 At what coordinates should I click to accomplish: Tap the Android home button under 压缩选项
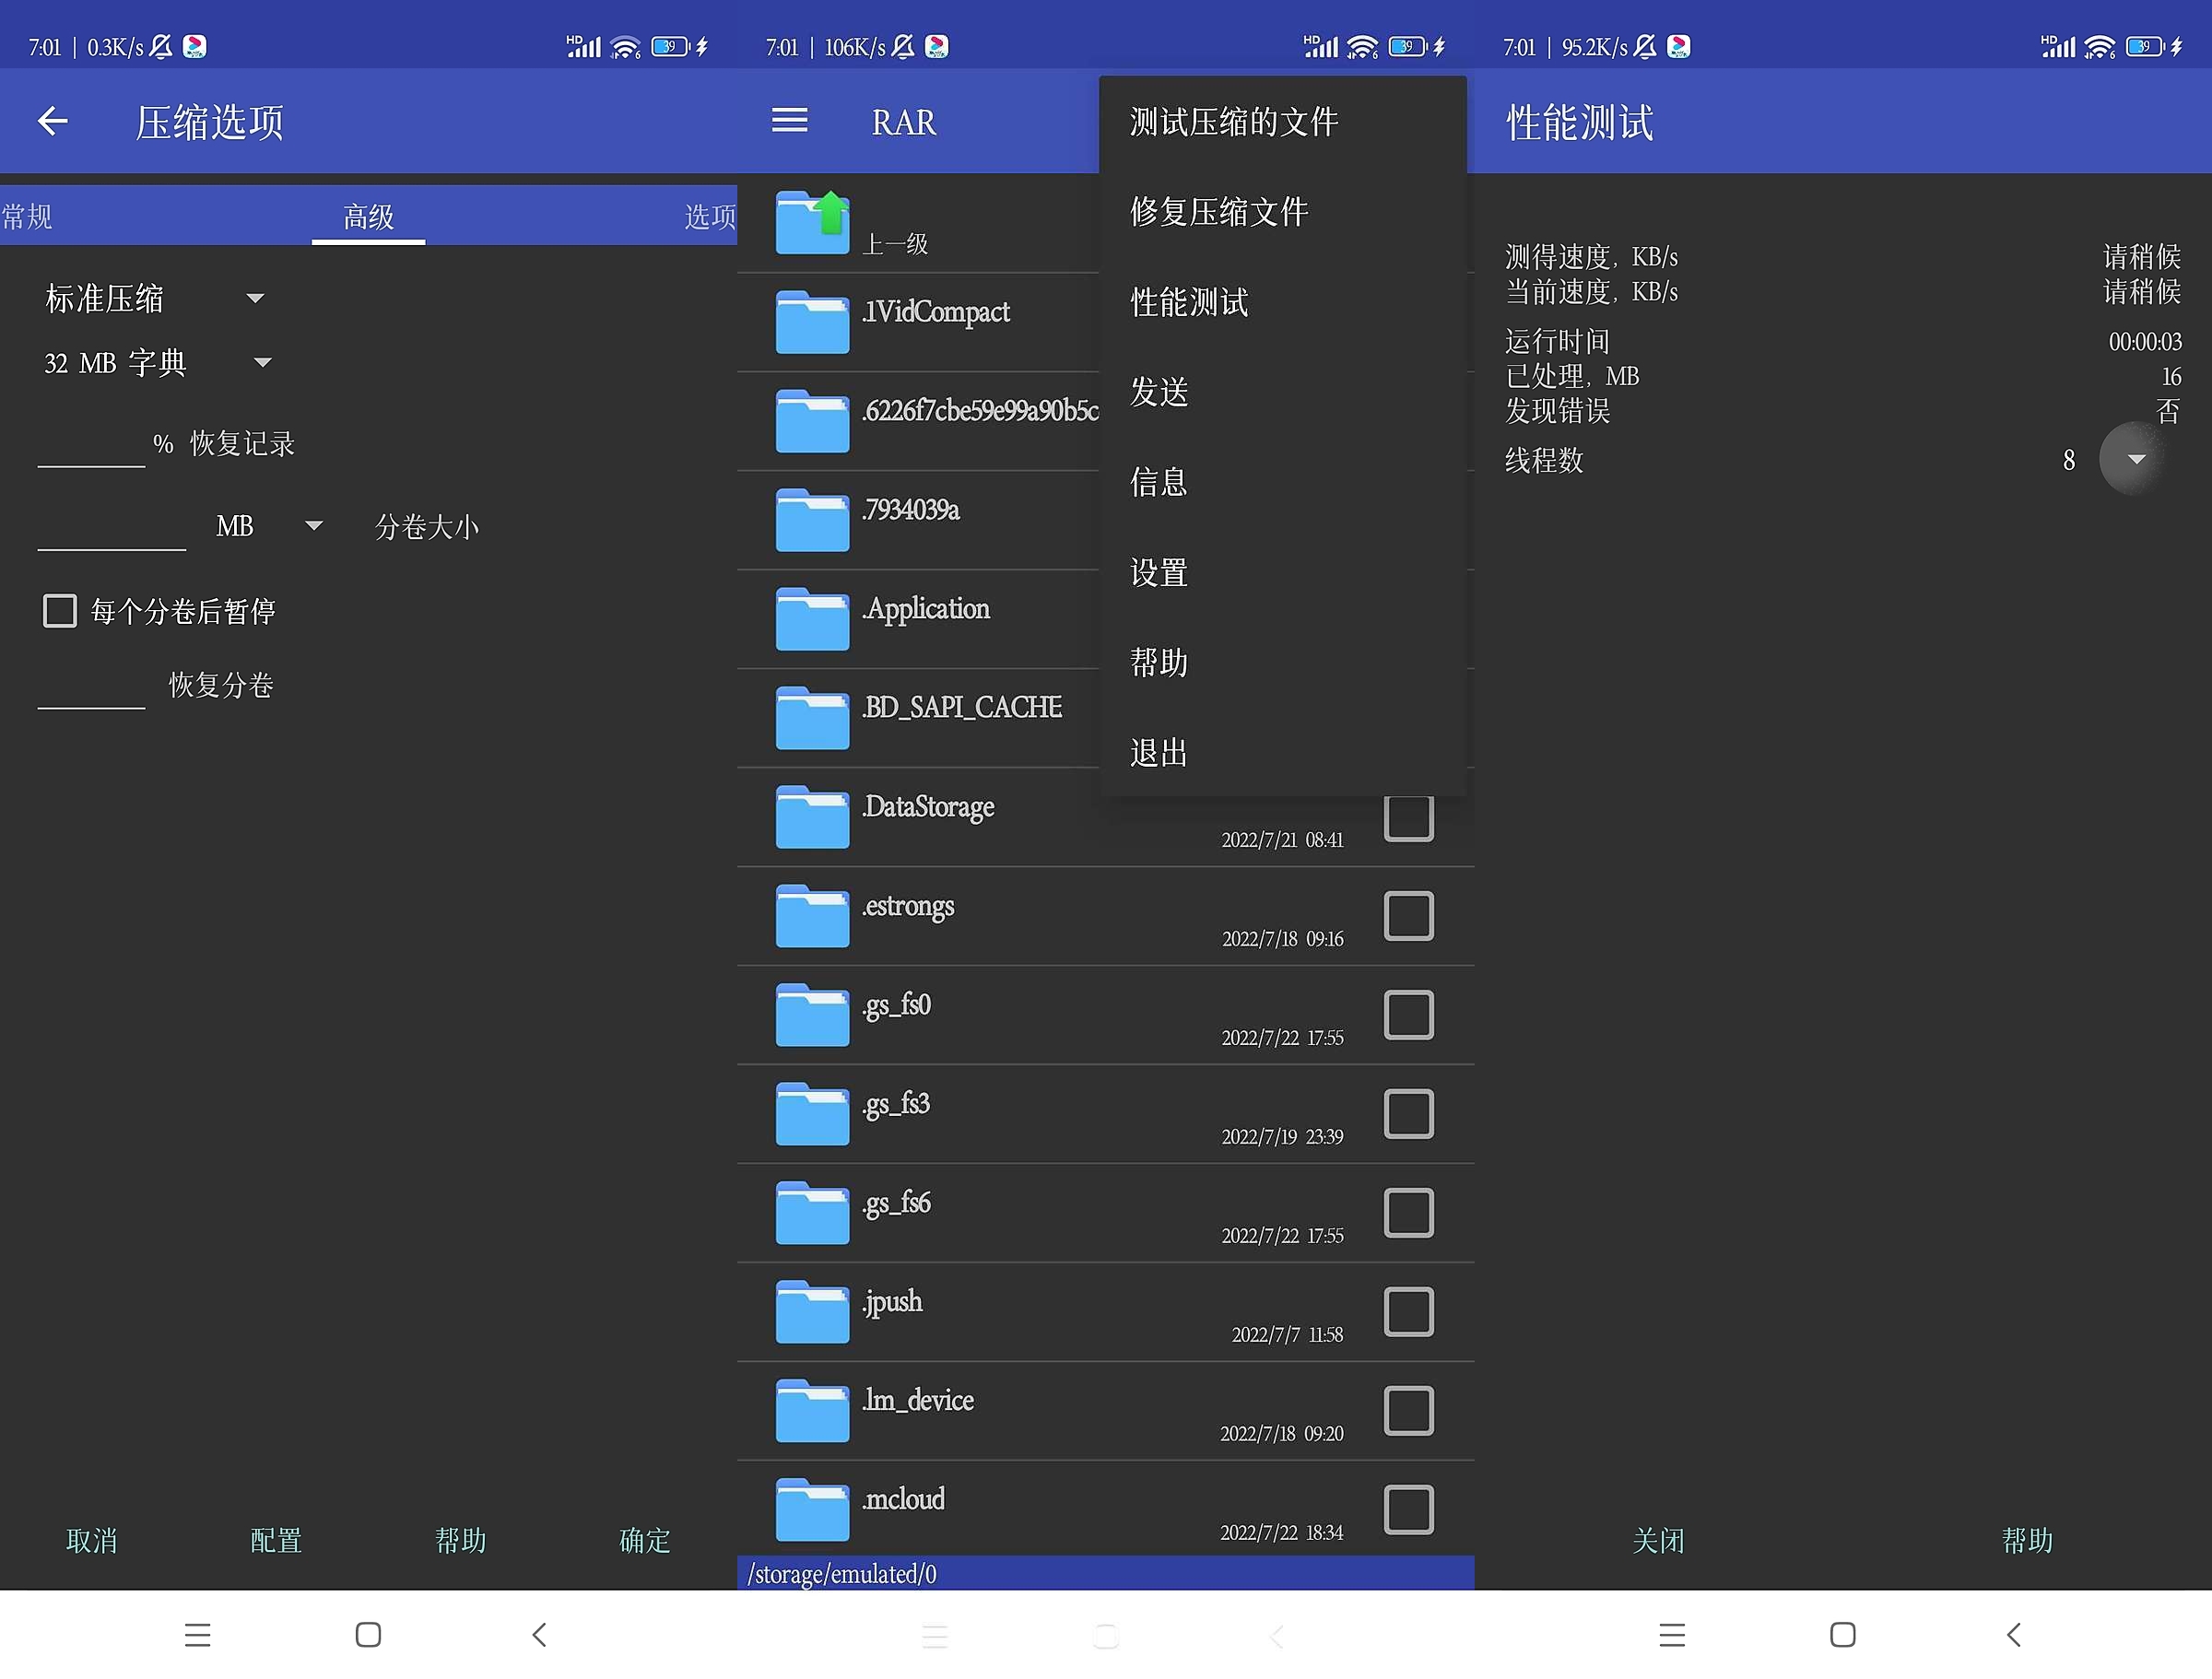tap(368, 1635)
